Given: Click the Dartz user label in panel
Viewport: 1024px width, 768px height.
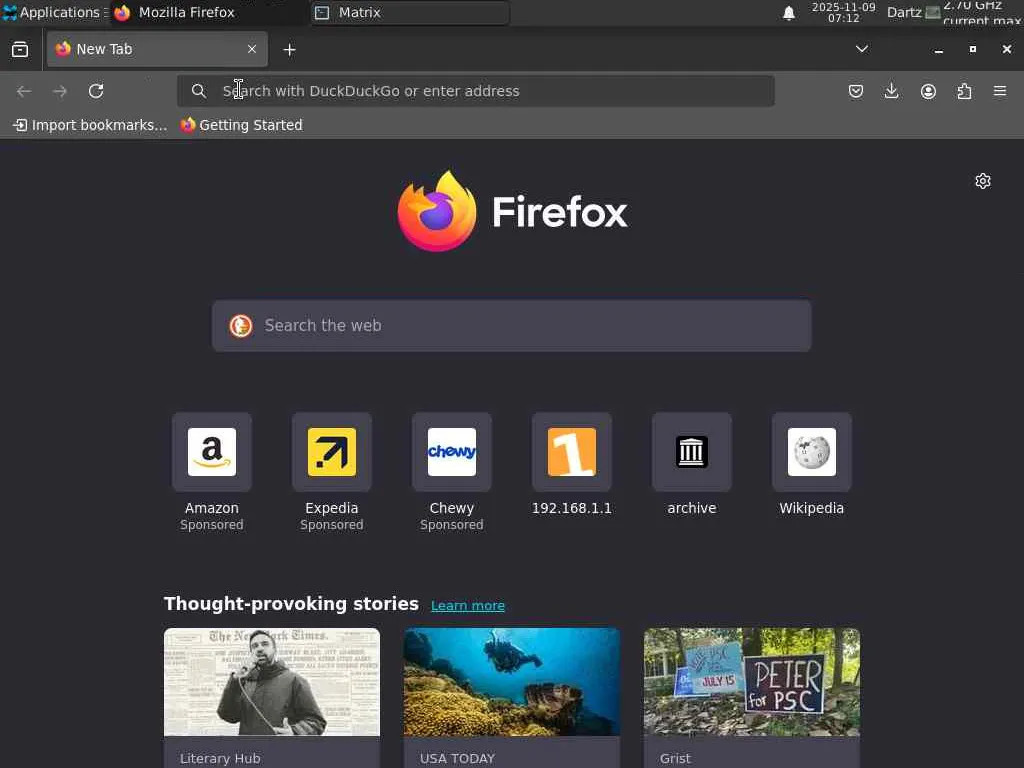Looking at the screenshot, I should pos(904,12).
